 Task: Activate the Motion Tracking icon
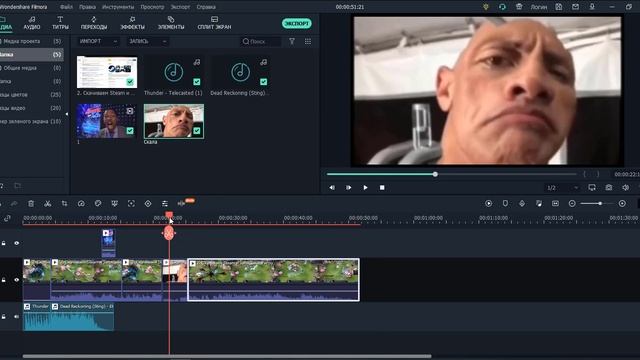(131, 203)
